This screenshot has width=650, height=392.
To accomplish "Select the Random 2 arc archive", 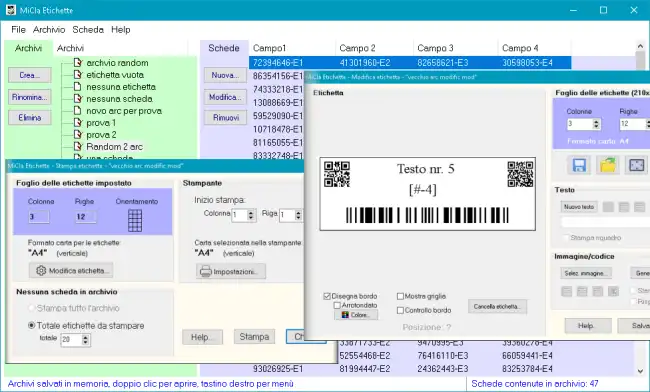I will point(114,147).
